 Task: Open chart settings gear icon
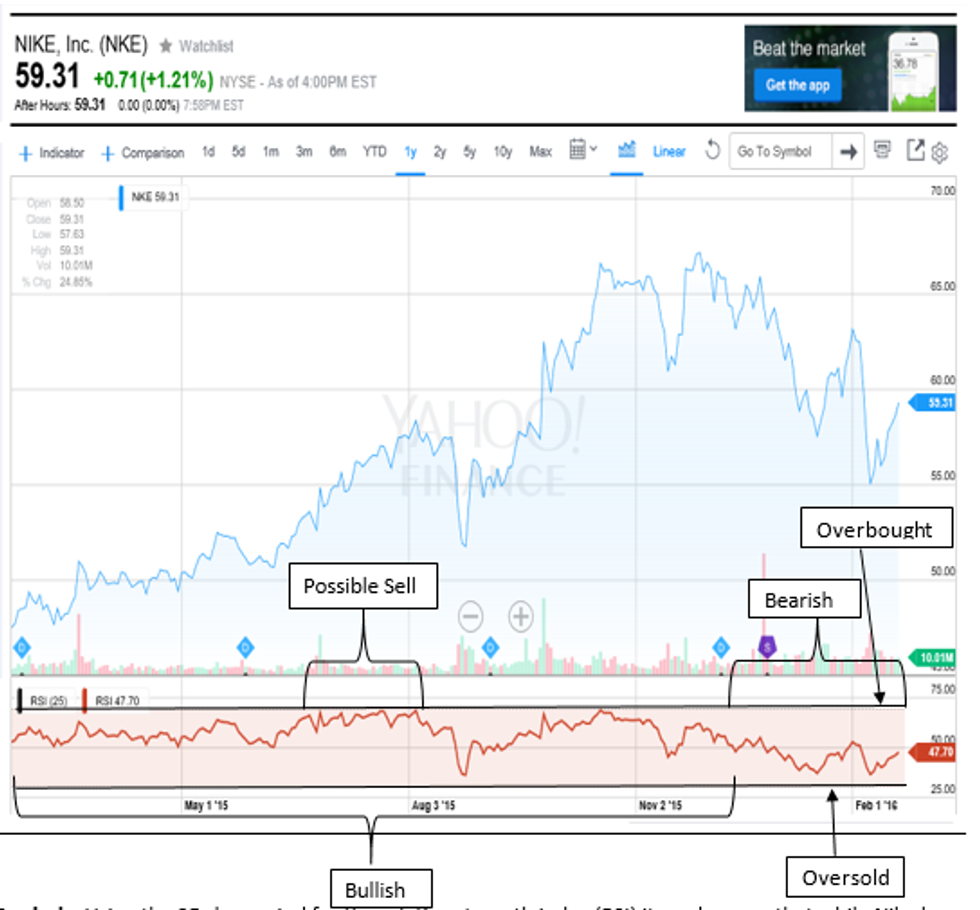tap(939, 152)
